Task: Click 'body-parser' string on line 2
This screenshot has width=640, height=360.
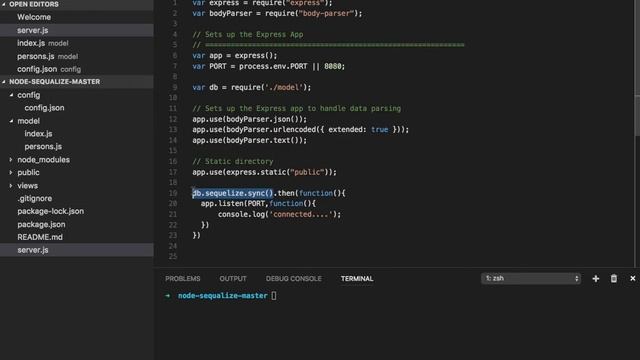Action: (326, 13)
